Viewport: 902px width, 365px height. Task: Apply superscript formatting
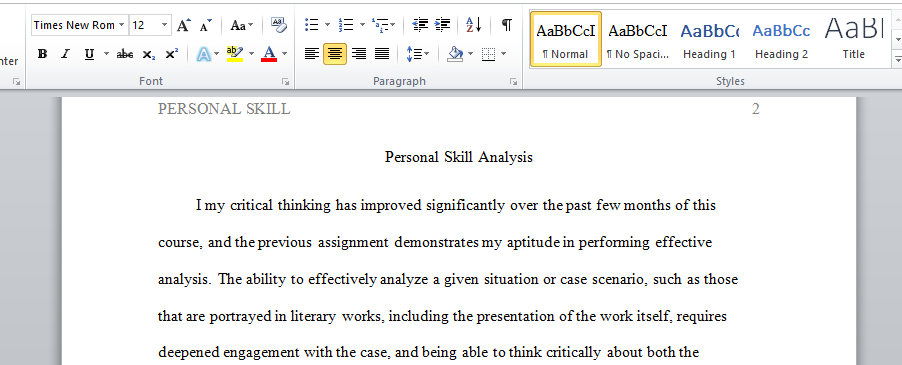click(x=171, y=55)
